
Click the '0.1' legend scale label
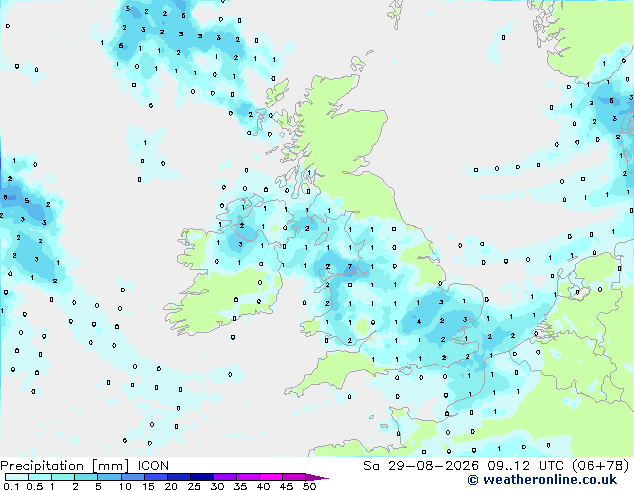[x=11, y=486]
